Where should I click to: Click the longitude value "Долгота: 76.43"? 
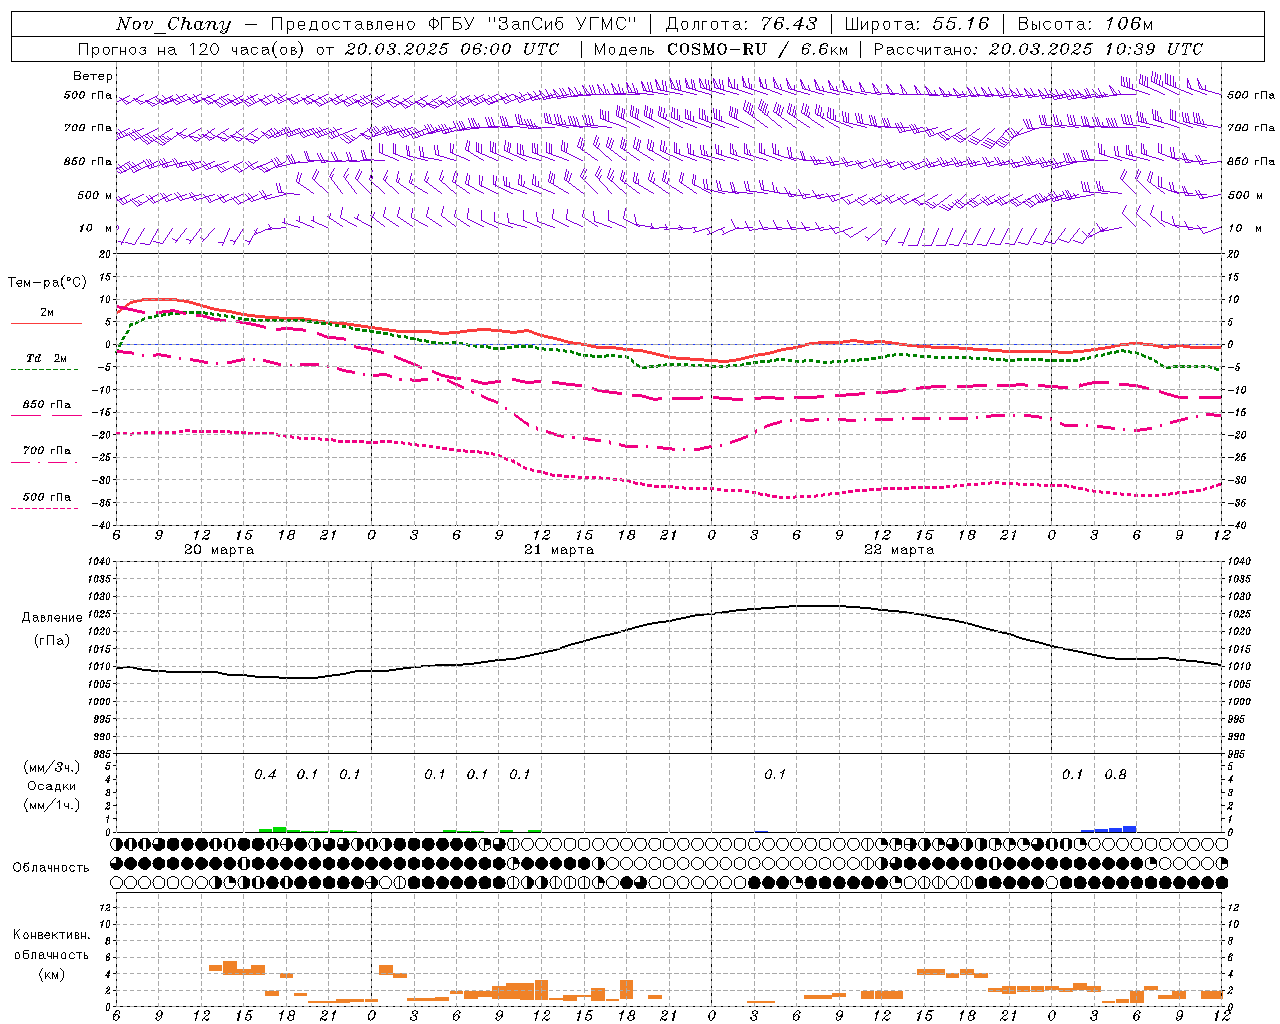point(741,24)
